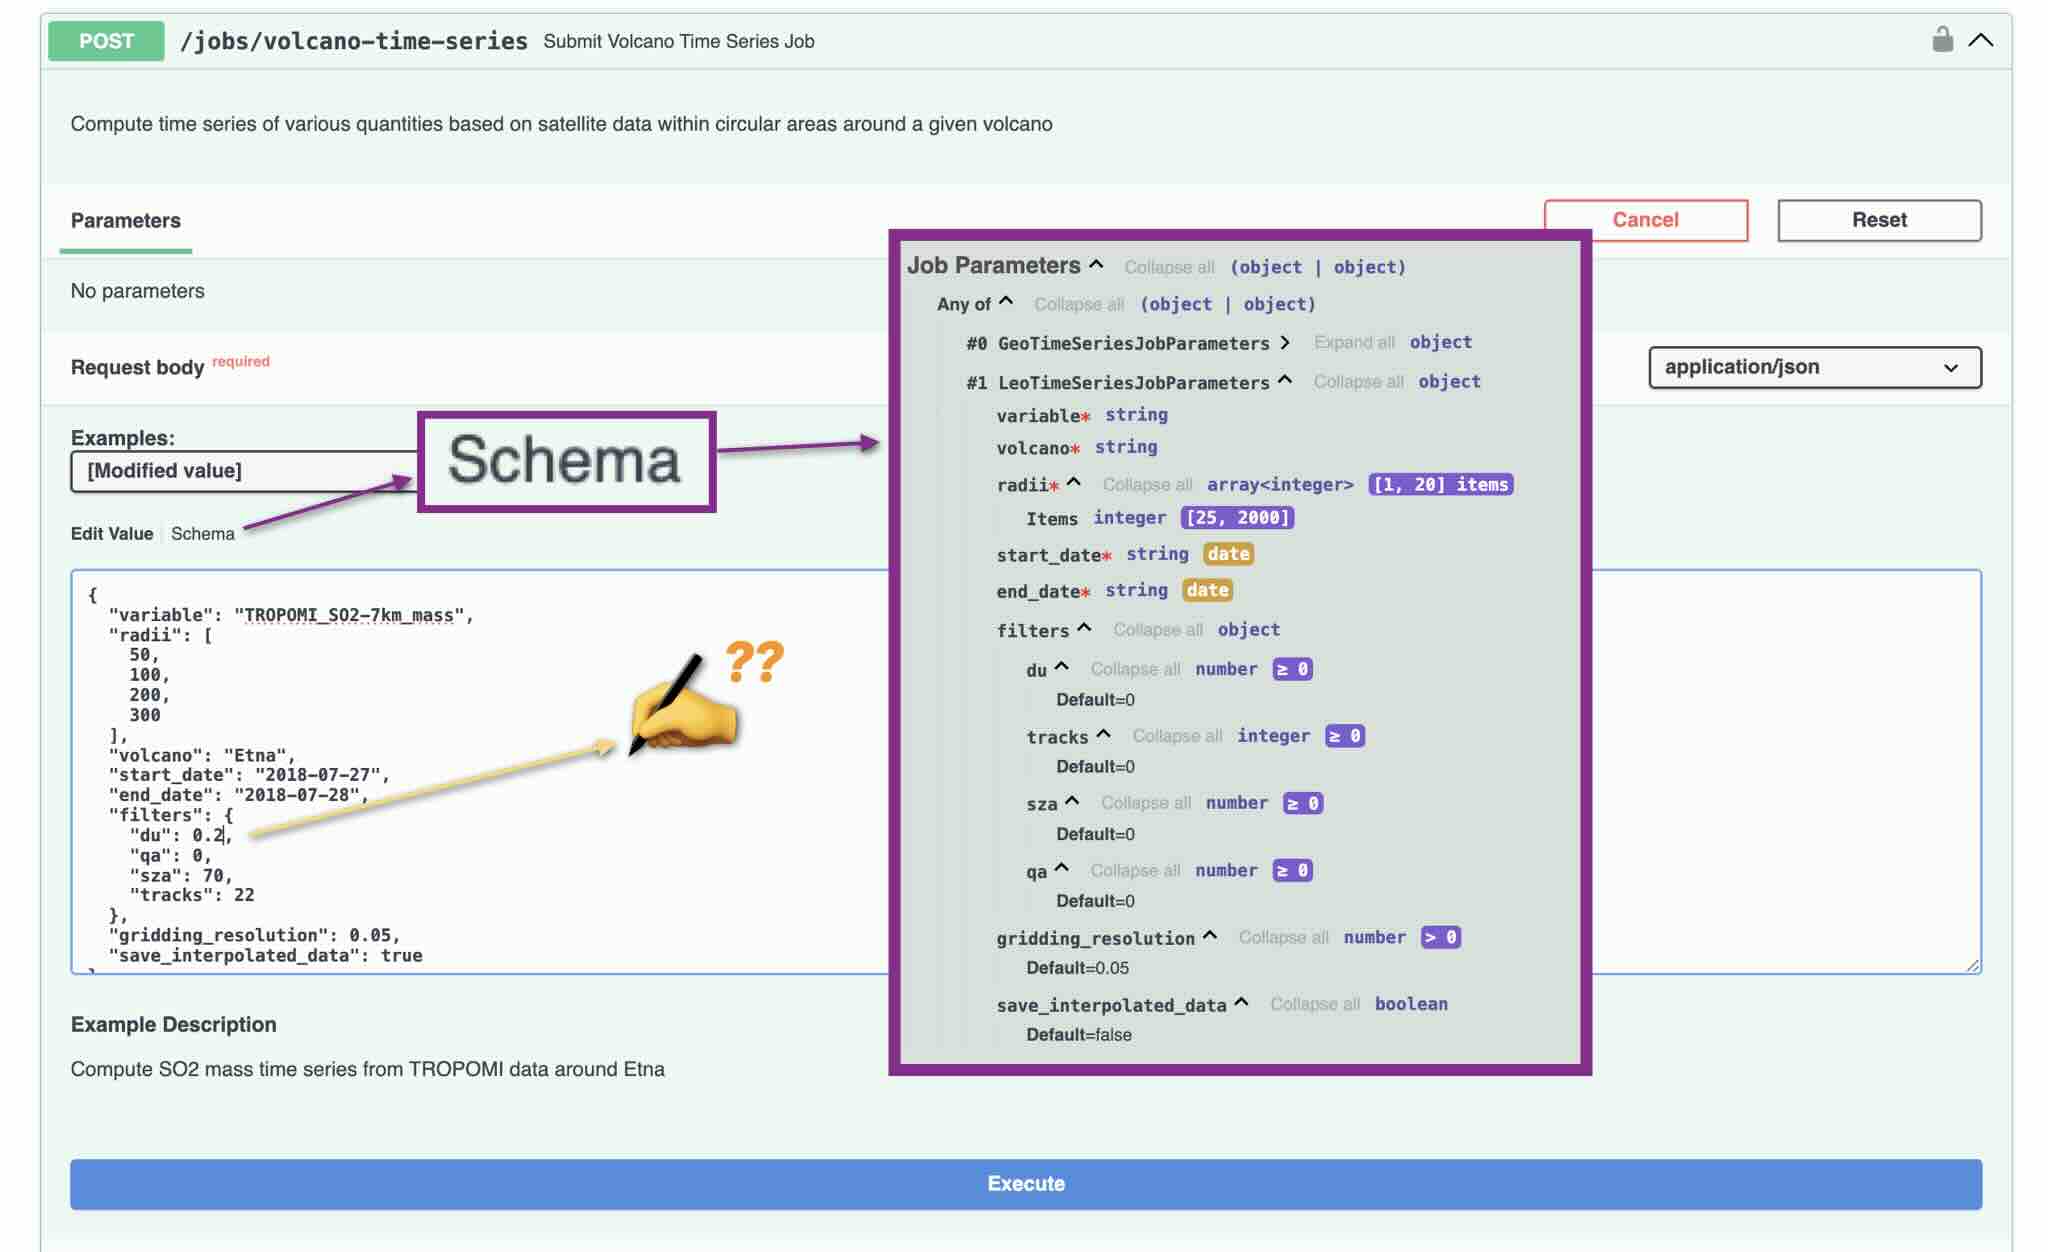Switch to the Edit Value tab

click(x=111, y=533)
